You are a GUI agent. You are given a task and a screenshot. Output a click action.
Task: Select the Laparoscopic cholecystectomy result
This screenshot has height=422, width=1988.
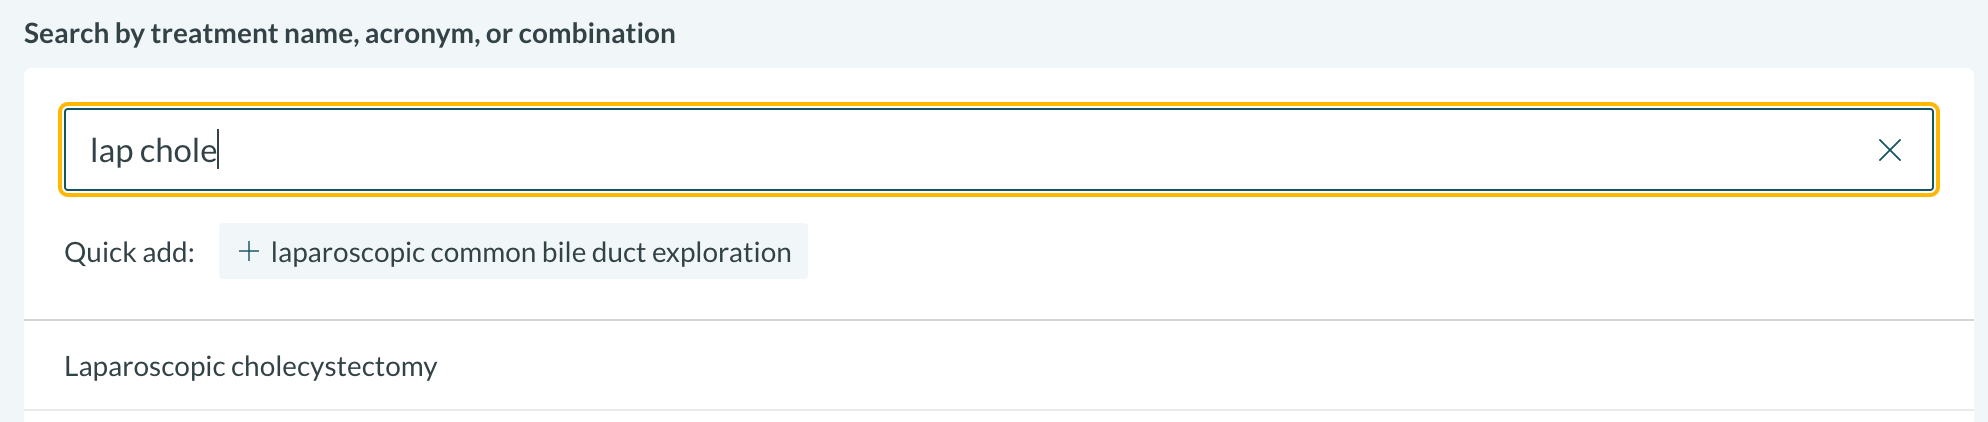click(251, 366)
